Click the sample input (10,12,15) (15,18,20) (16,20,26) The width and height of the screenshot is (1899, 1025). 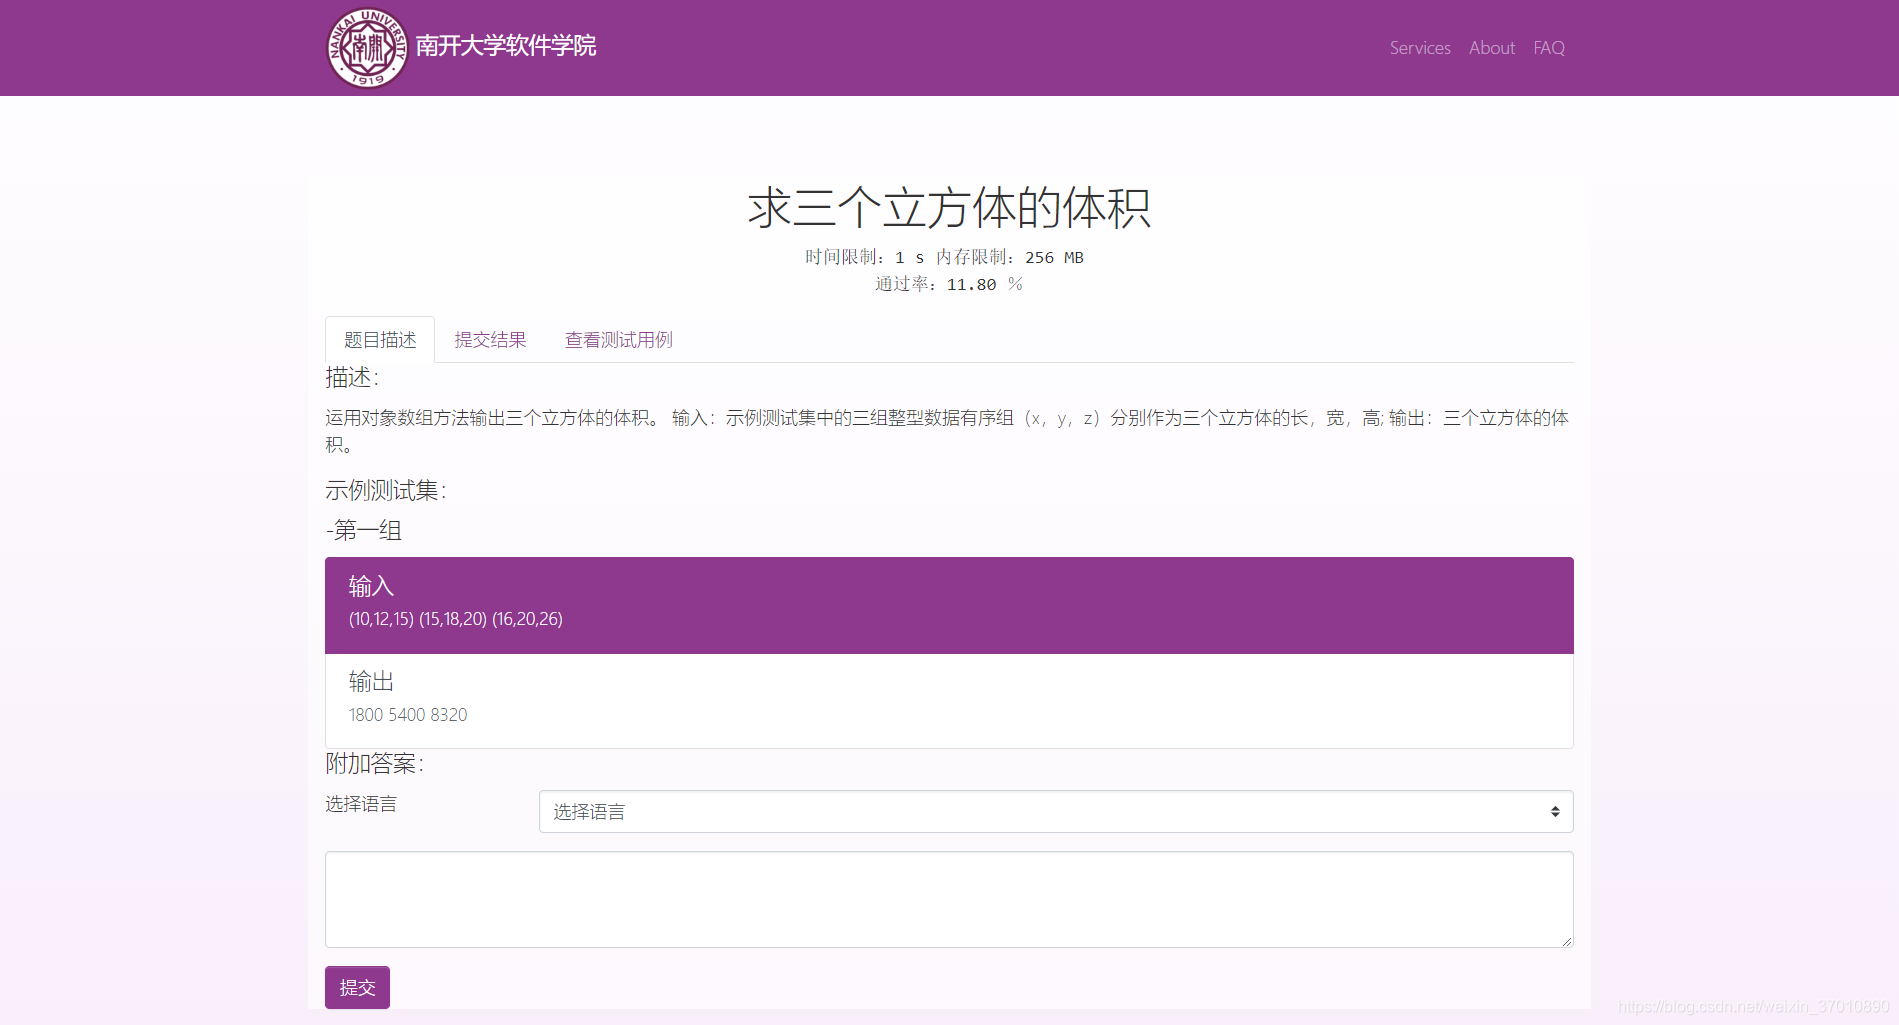(456, 619)
